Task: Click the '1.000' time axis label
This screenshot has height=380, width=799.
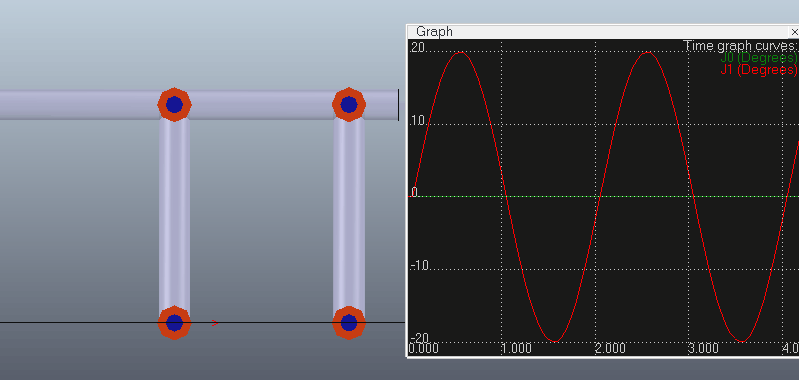Action: (x=516, y=348)
